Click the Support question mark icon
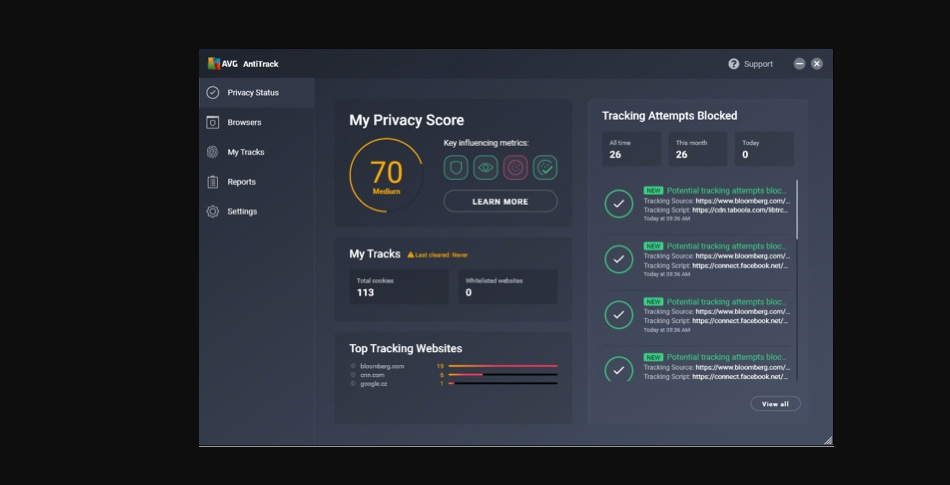950x485 pixels. pos(734,64)
